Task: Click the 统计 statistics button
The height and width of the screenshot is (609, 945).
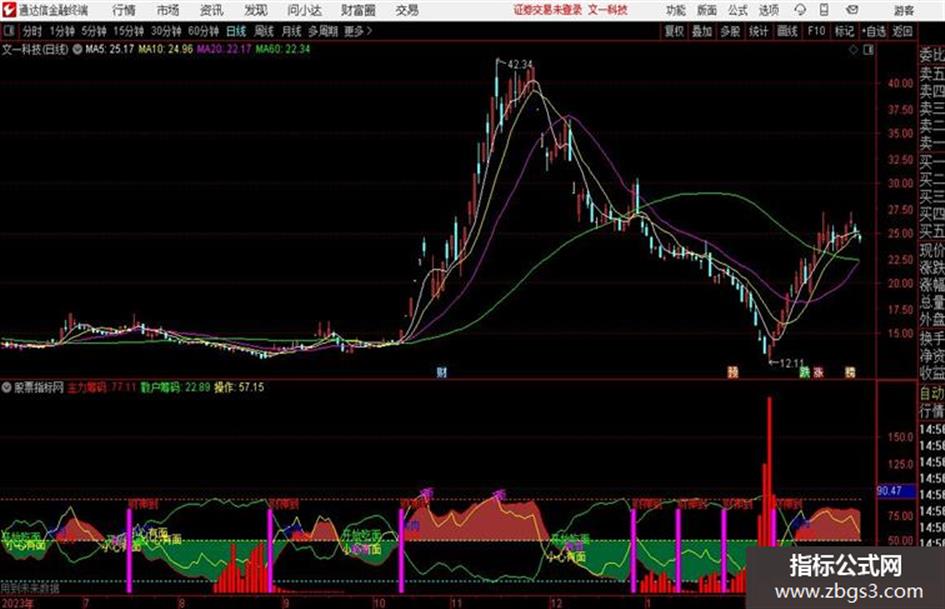Action: pos(758,31)
